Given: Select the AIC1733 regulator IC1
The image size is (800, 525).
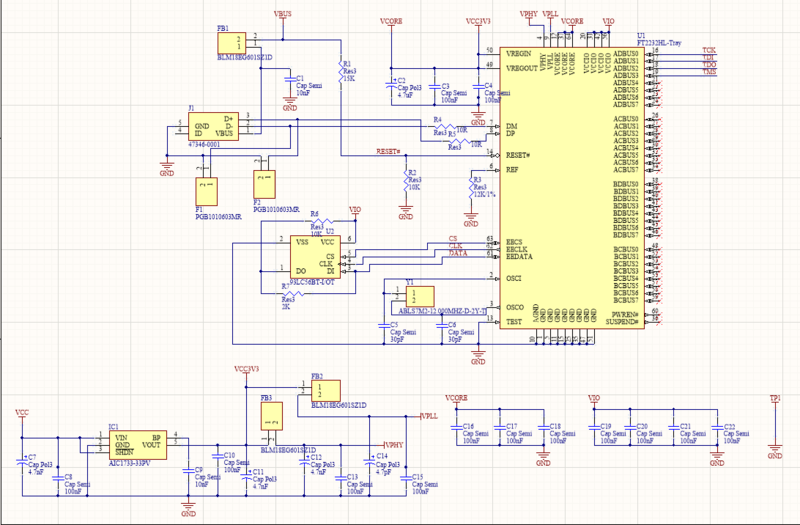Looking at the screenshot, I should pyautogui.click(x=136, y=445).
